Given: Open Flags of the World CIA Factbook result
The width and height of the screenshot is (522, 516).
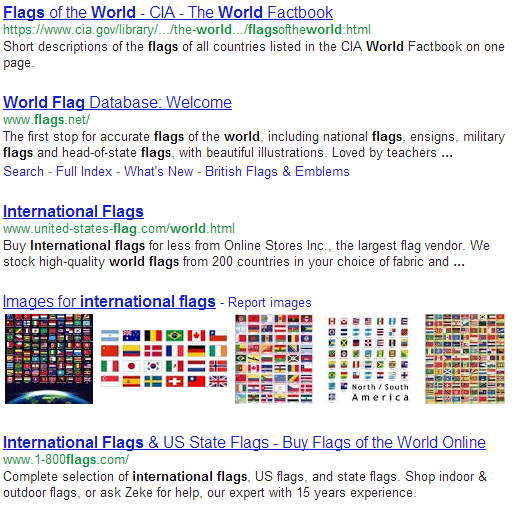Looking at the screenshot, I should (x=168, y=13).
